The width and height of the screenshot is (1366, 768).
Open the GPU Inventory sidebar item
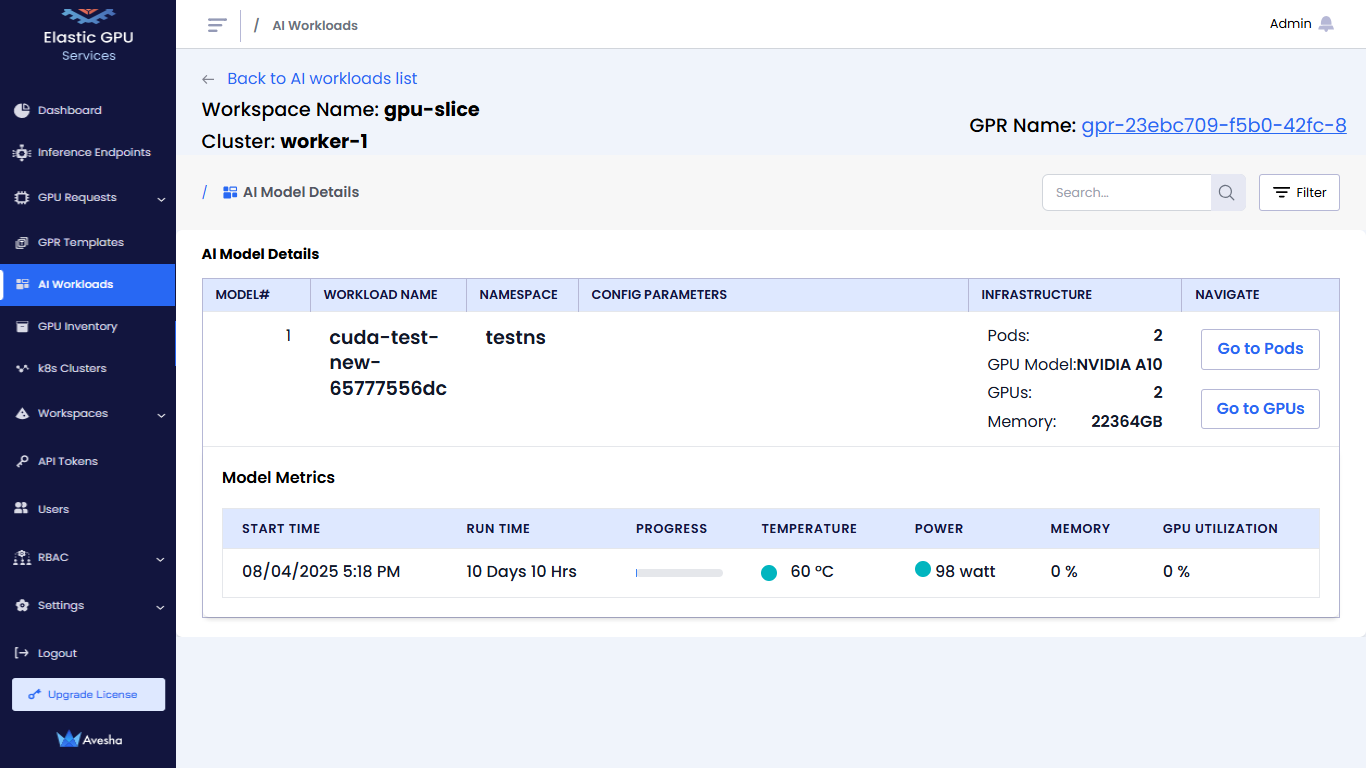pyautogui.click(x=77, y=327)
